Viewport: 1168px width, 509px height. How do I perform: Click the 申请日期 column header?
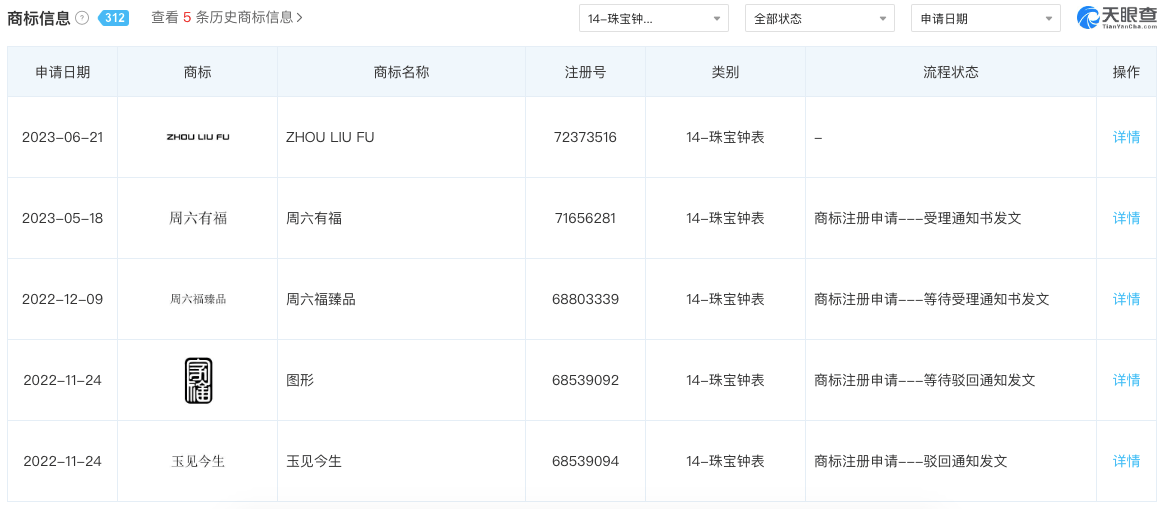pos(62,72)
